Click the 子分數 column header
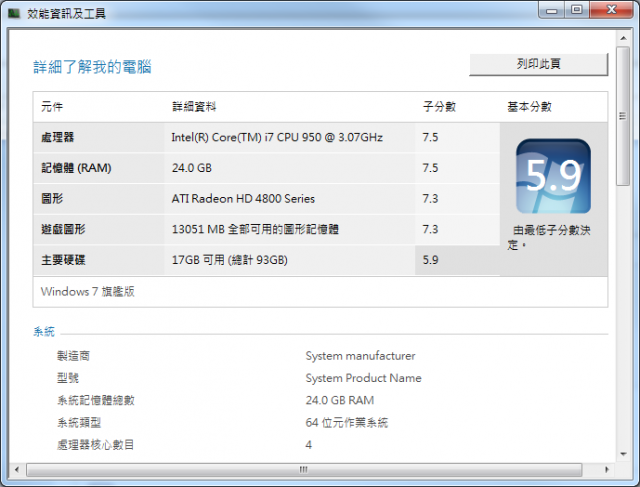Viewport: 640px width, 487px height. click(439, 107)
